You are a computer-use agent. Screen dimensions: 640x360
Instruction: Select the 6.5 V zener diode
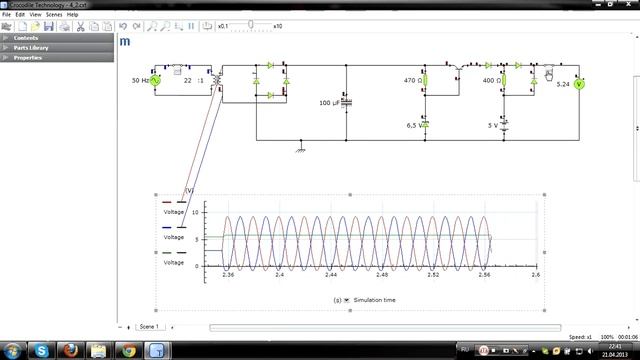pos(425,125)
